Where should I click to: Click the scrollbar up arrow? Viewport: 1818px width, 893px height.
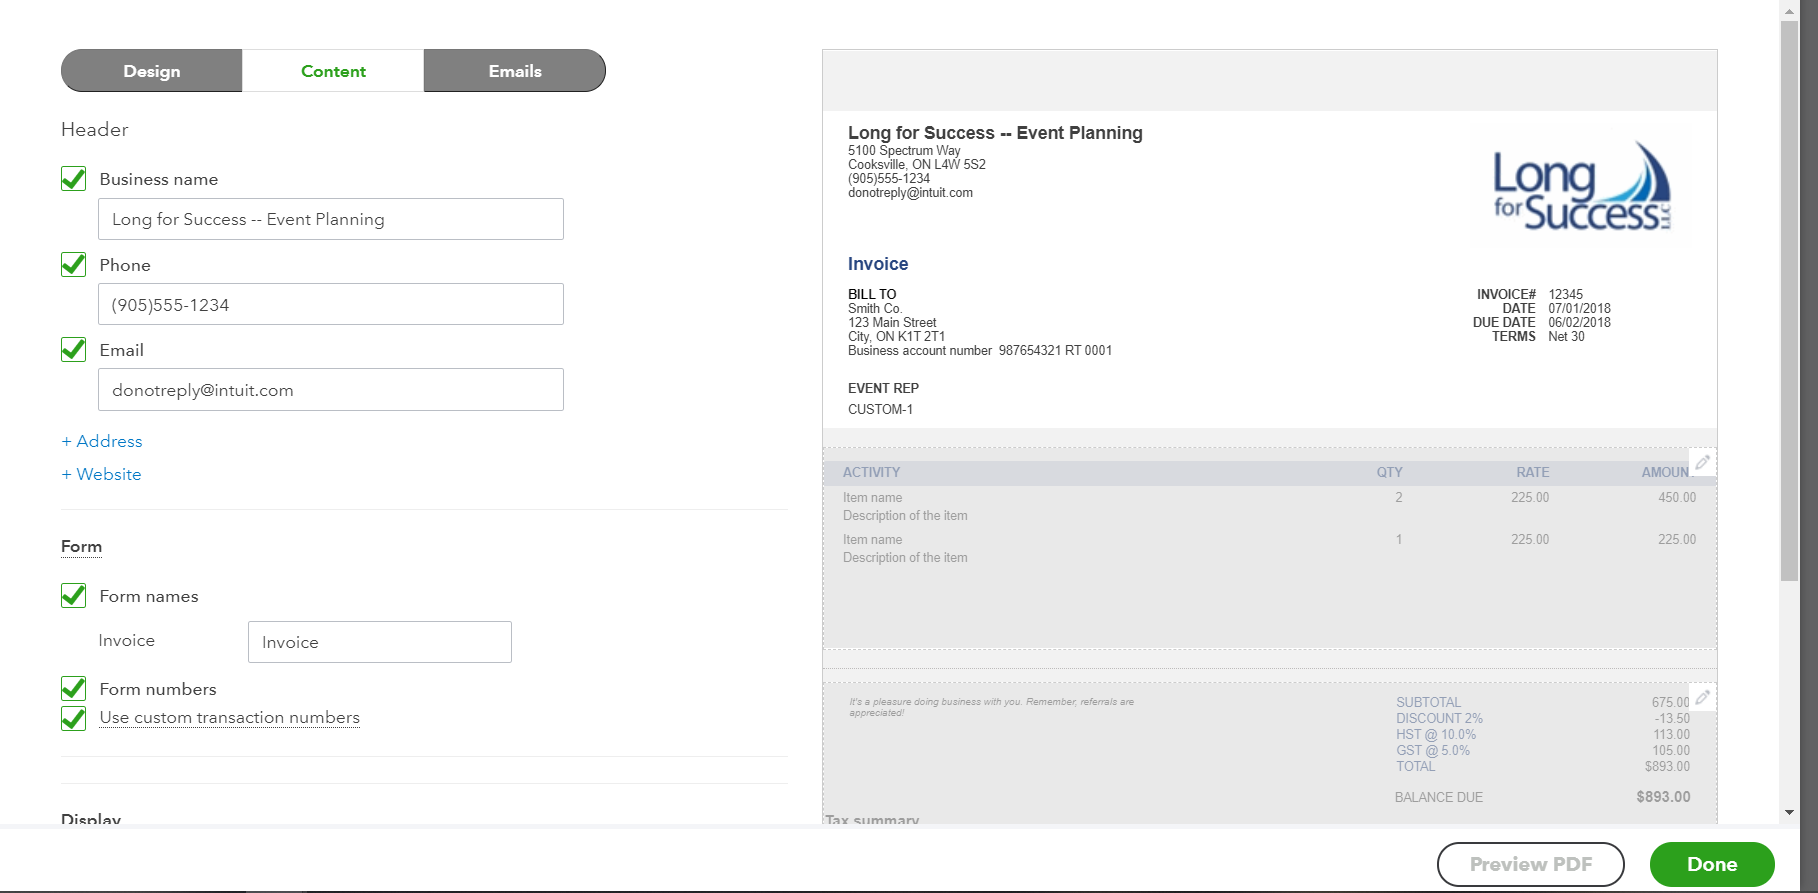coord(1789,11)
